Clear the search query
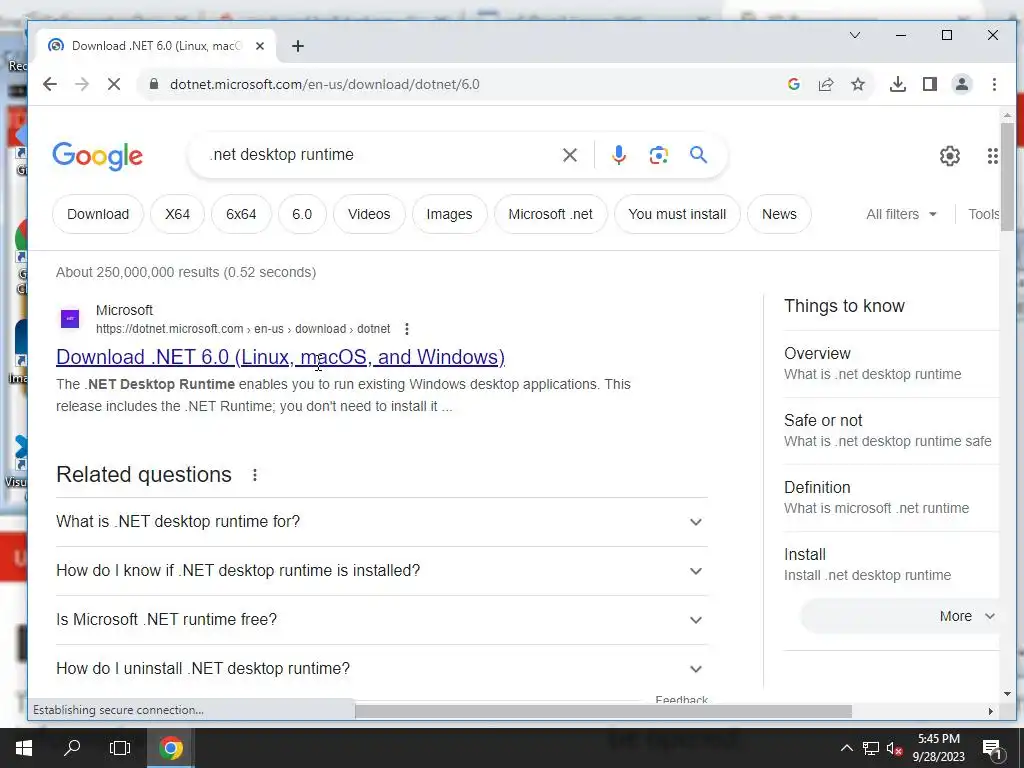The width and height of the screenshot is (1024, 768). pos(569,155)
